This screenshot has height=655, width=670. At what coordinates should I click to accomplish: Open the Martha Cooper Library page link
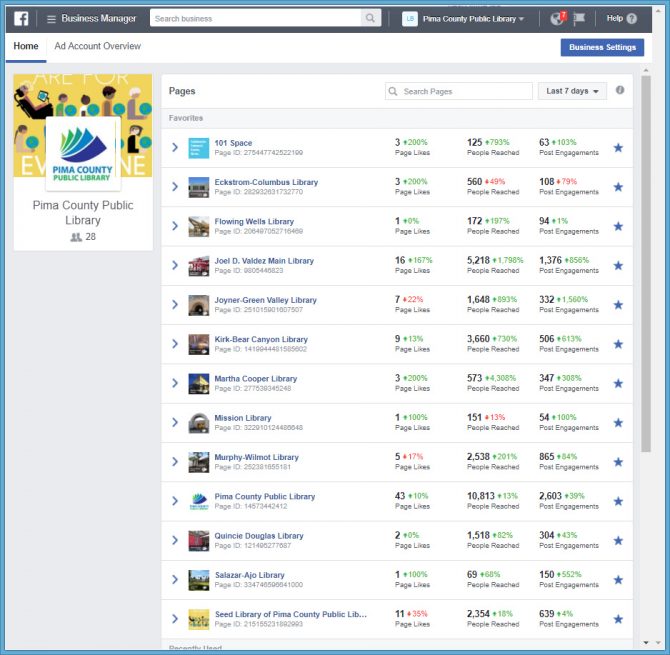click(256, 379)
